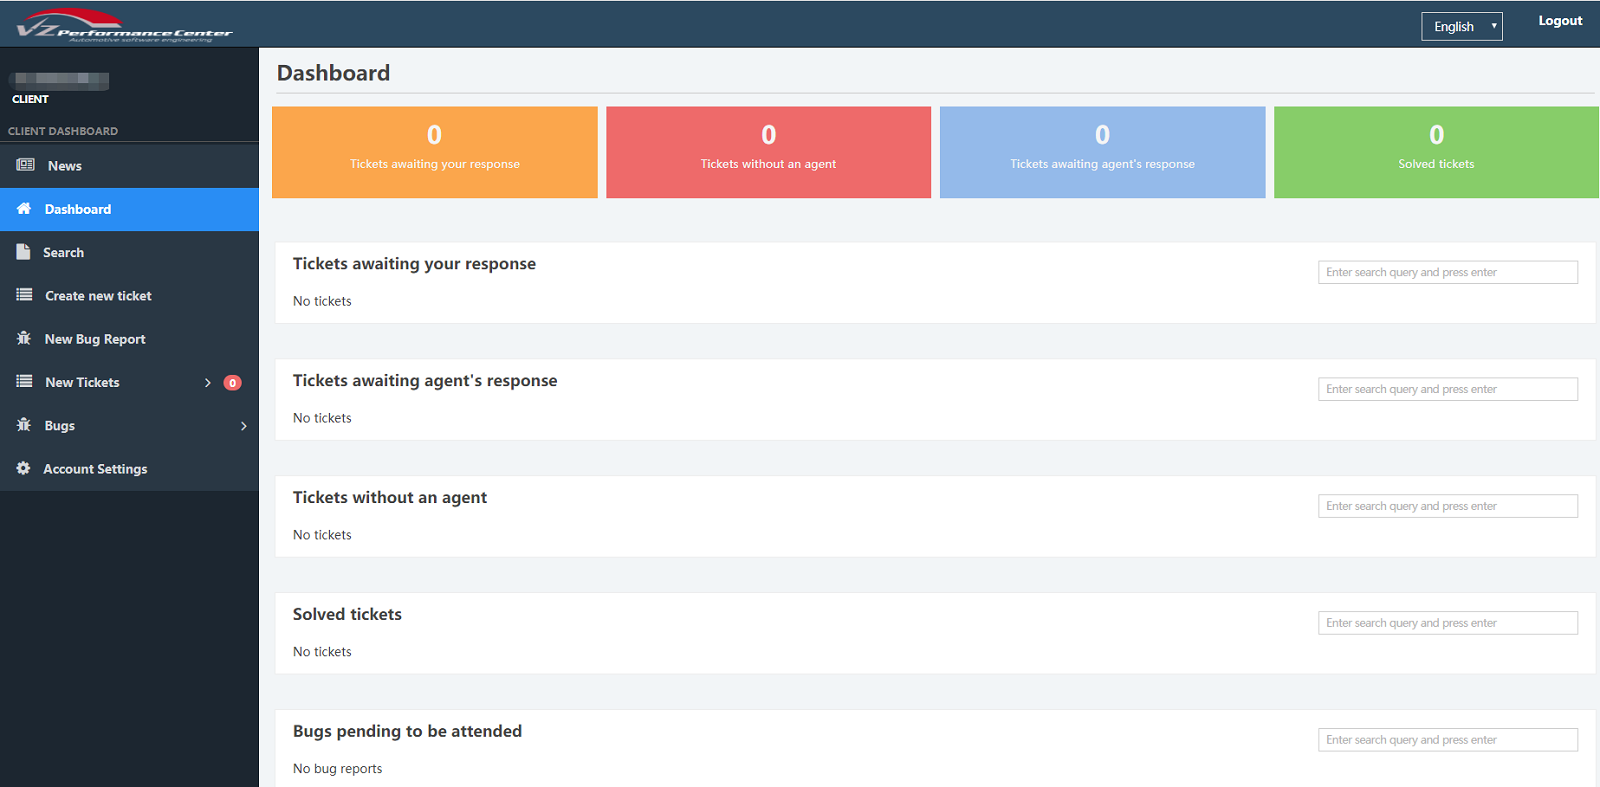Viewport: 1600px width, 787px height.
Task: Log out using the Logout link
Action: 1559,21
